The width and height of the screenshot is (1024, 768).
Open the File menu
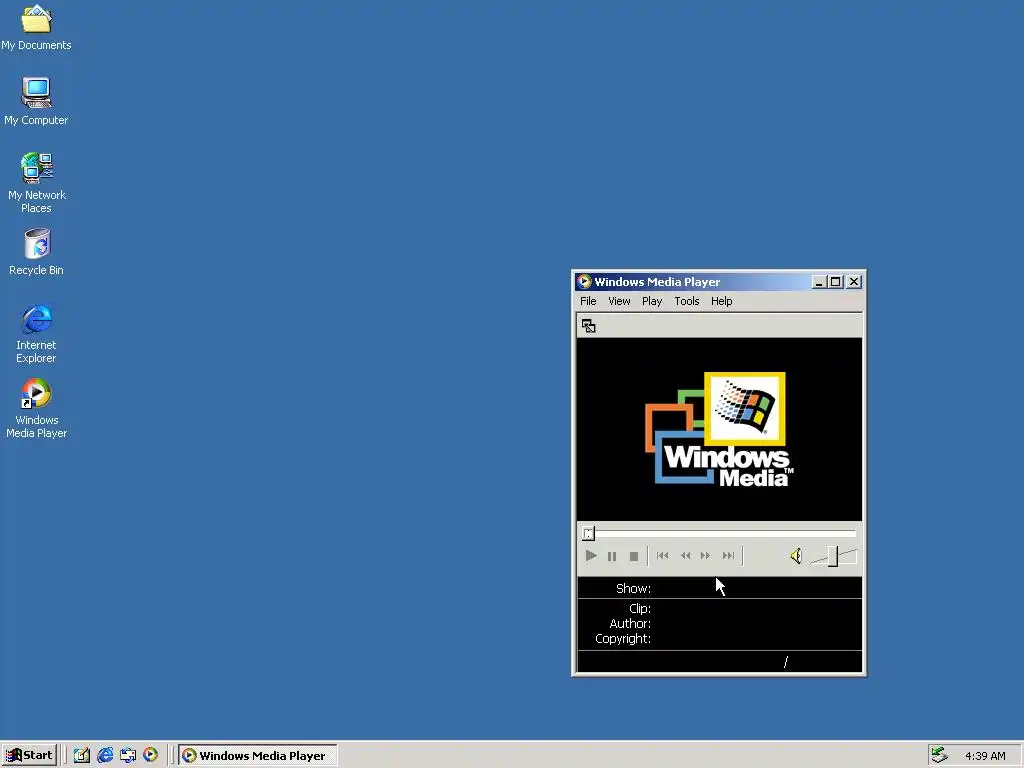coord(588,301)
